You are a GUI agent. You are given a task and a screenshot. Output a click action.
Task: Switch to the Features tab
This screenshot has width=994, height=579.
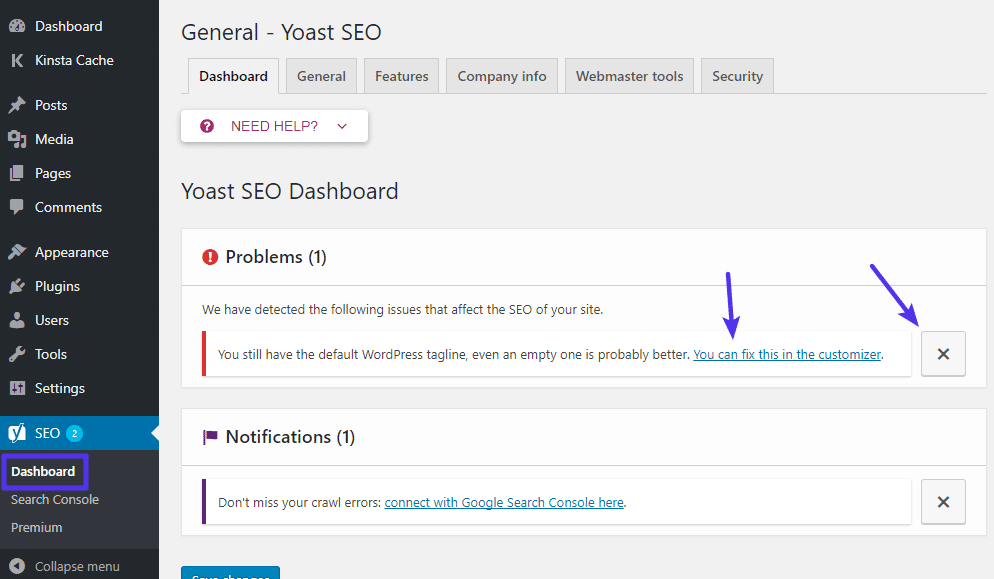click(401, 76)
